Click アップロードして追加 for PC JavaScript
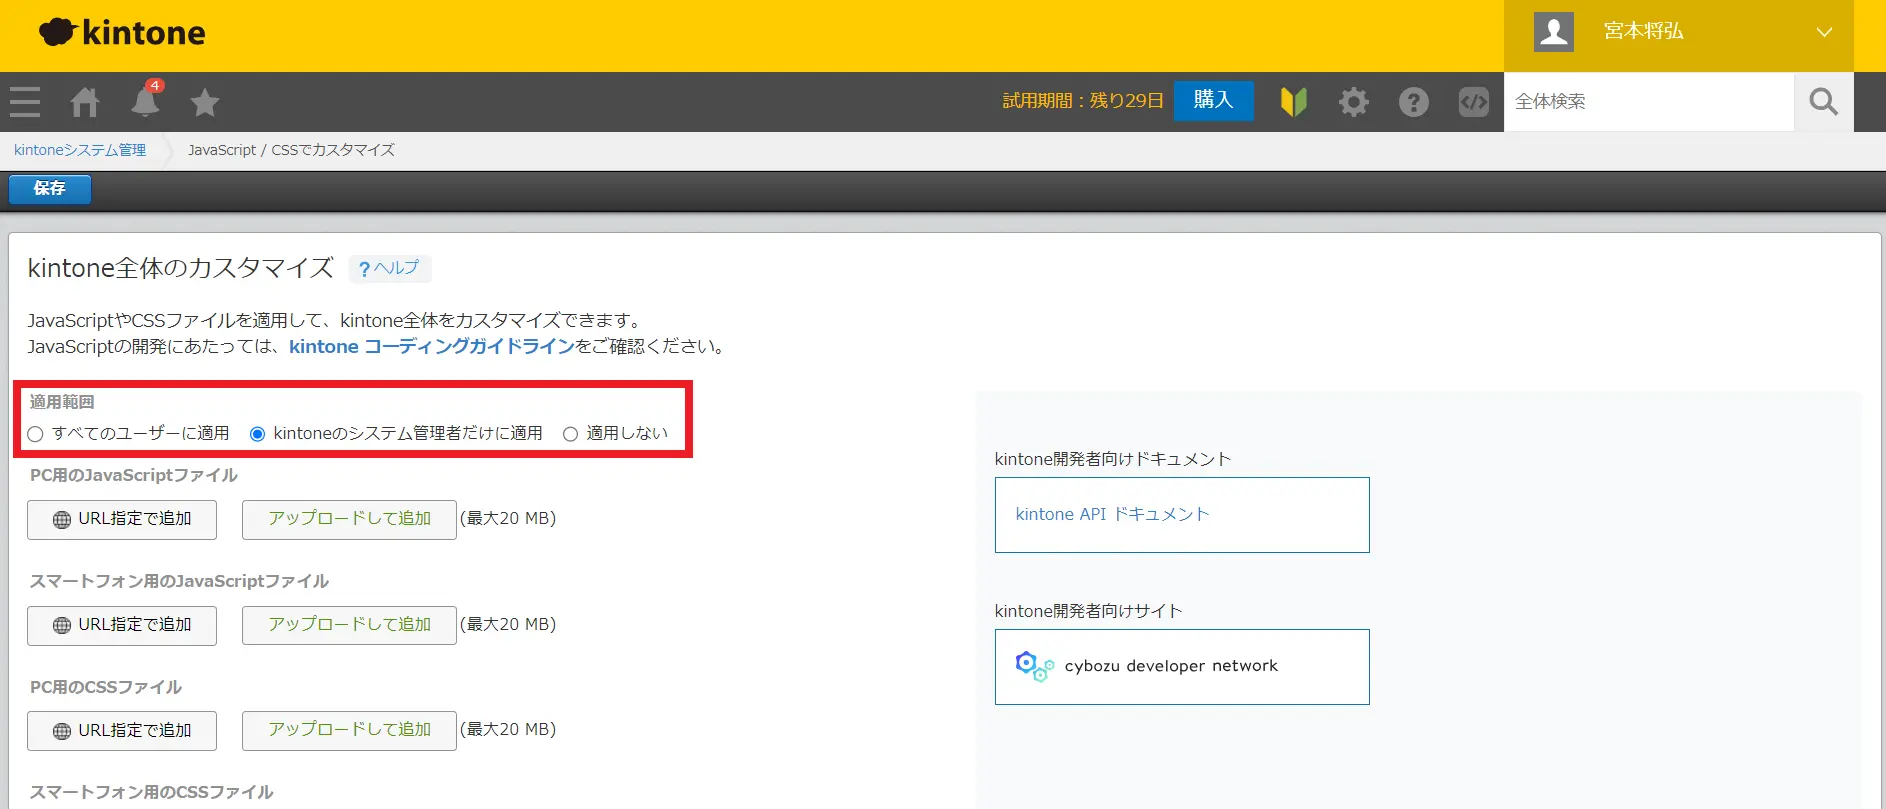1886x809 pixels. coord(349,520)
